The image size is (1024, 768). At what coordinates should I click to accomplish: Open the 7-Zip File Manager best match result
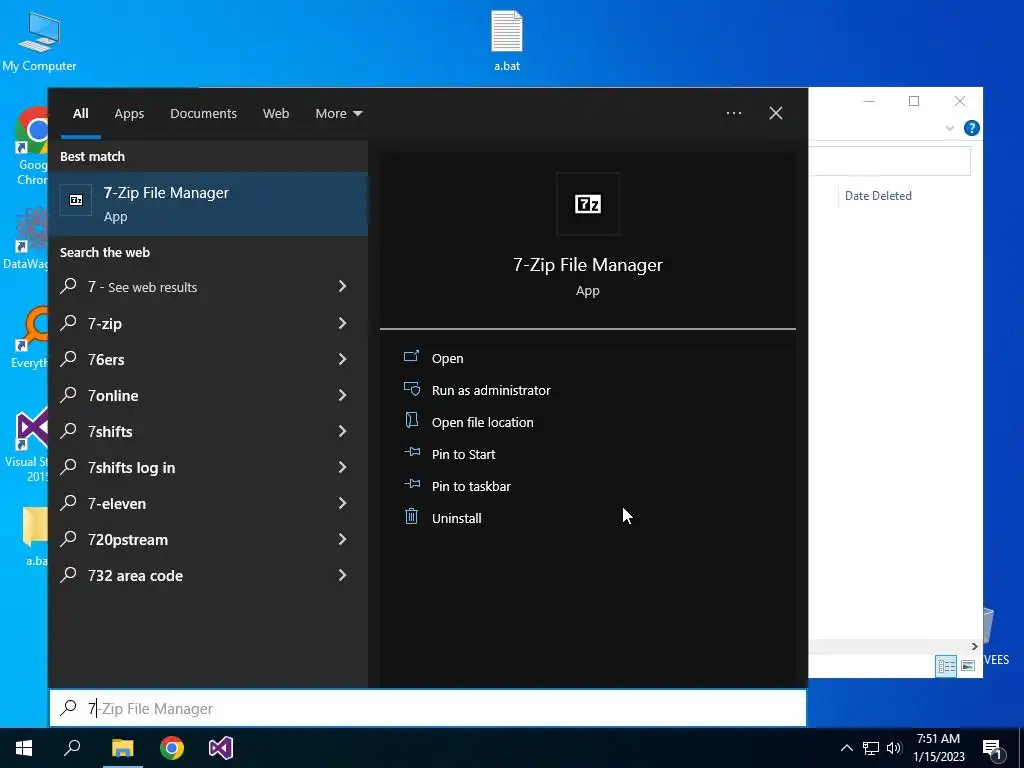tap(208, 204)
